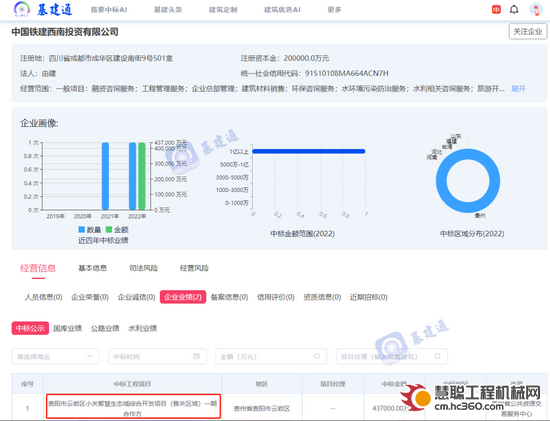Click the 项目经理 name input field
550x421 pixels.
(392, 356)
